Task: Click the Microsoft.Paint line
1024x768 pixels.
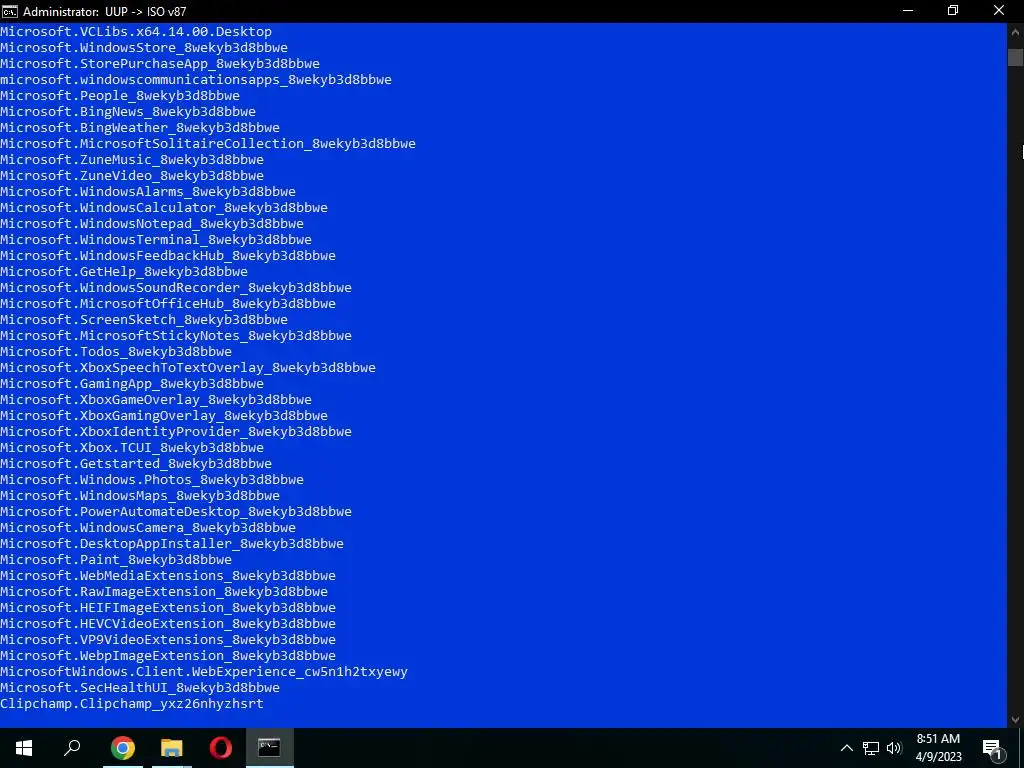Action: point(116,560)
